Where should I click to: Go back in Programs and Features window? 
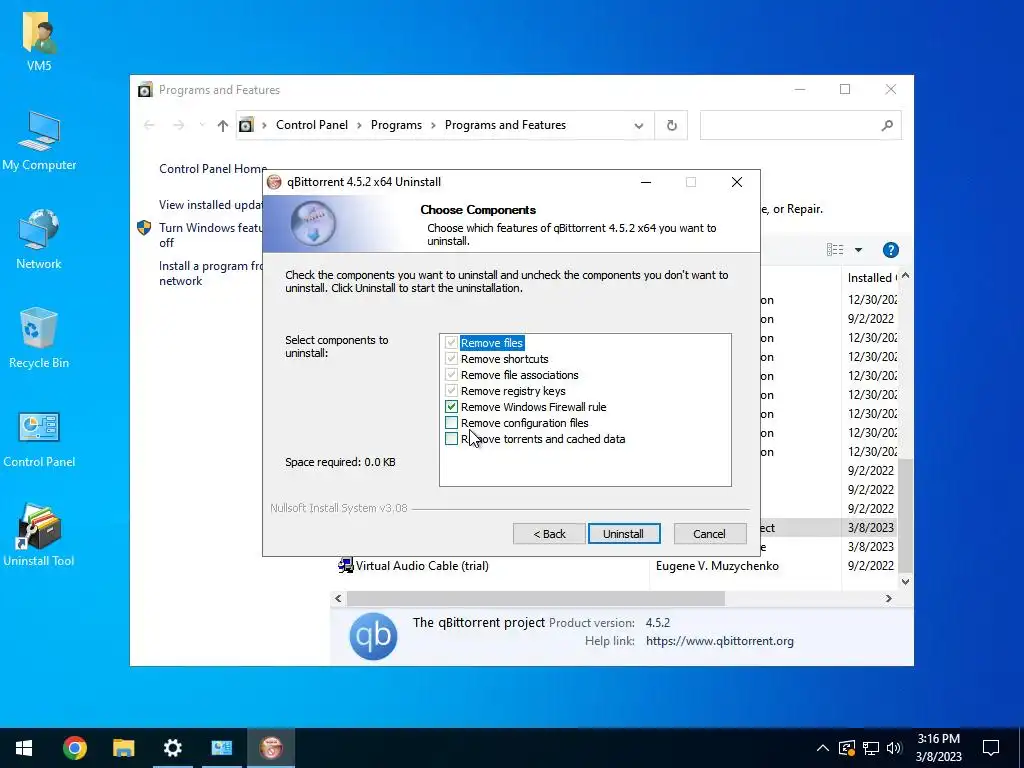click(x=149, y=125)
